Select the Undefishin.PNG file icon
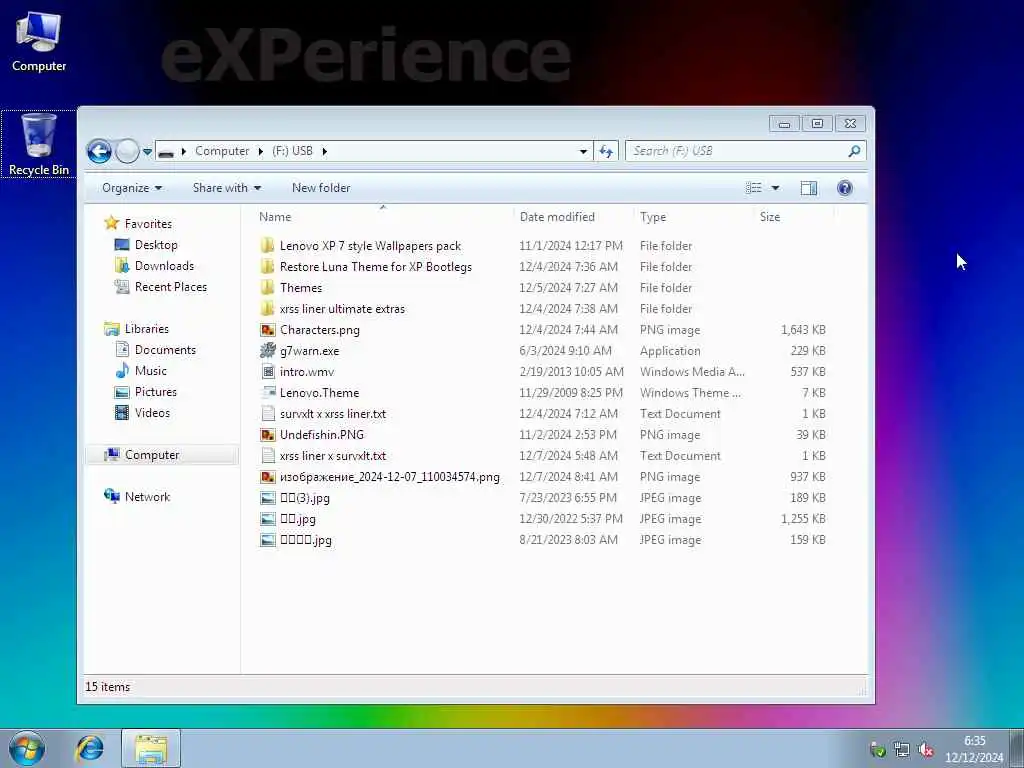Viewport: 1024px width, 768px height. click(x=267, y=435)
